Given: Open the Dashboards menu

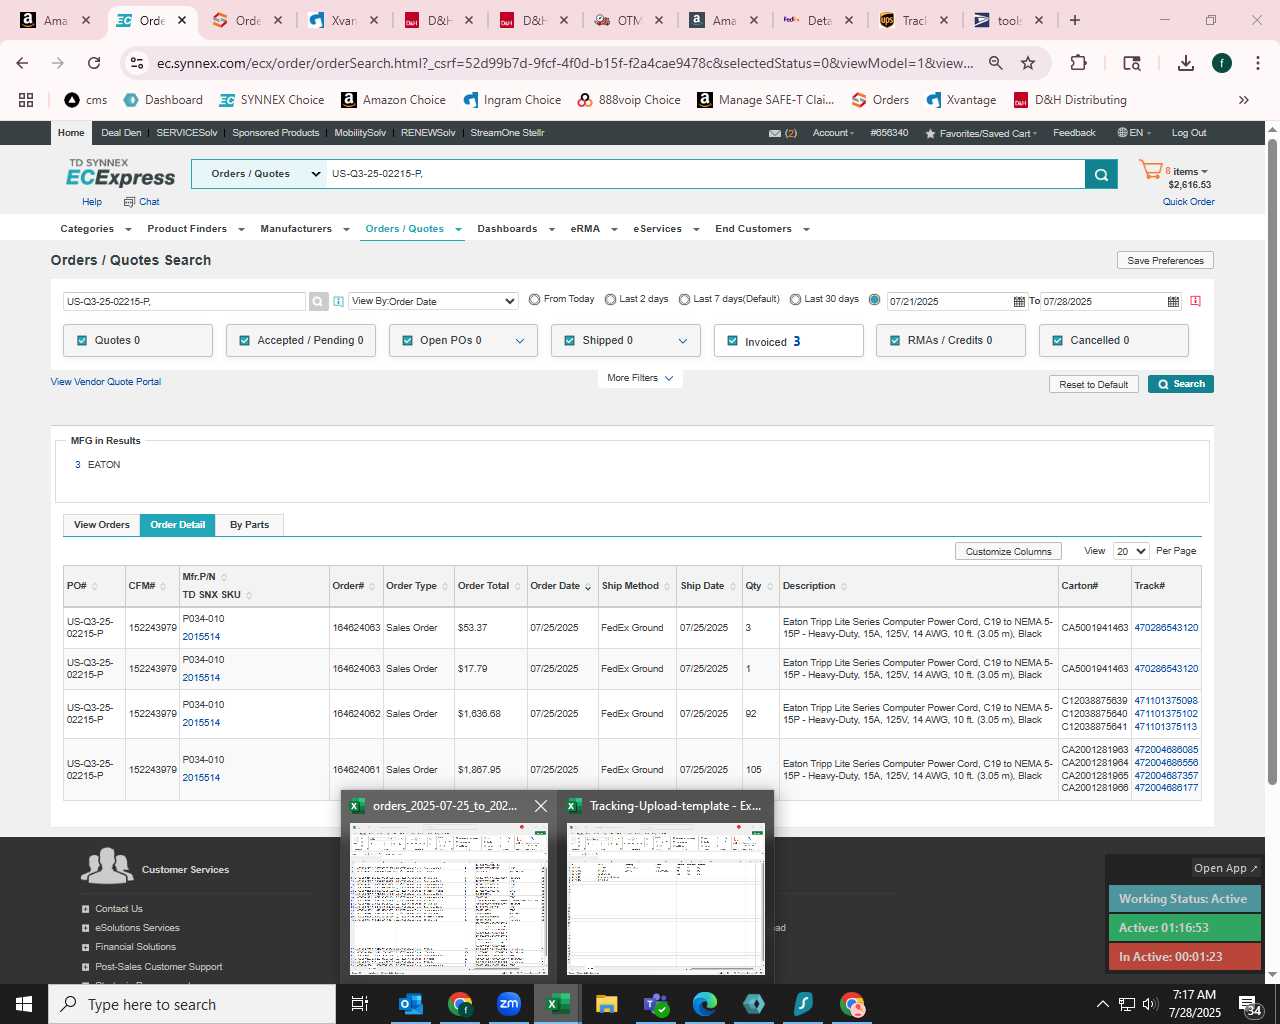Looking at the screenshot, I should click(515, 229).
